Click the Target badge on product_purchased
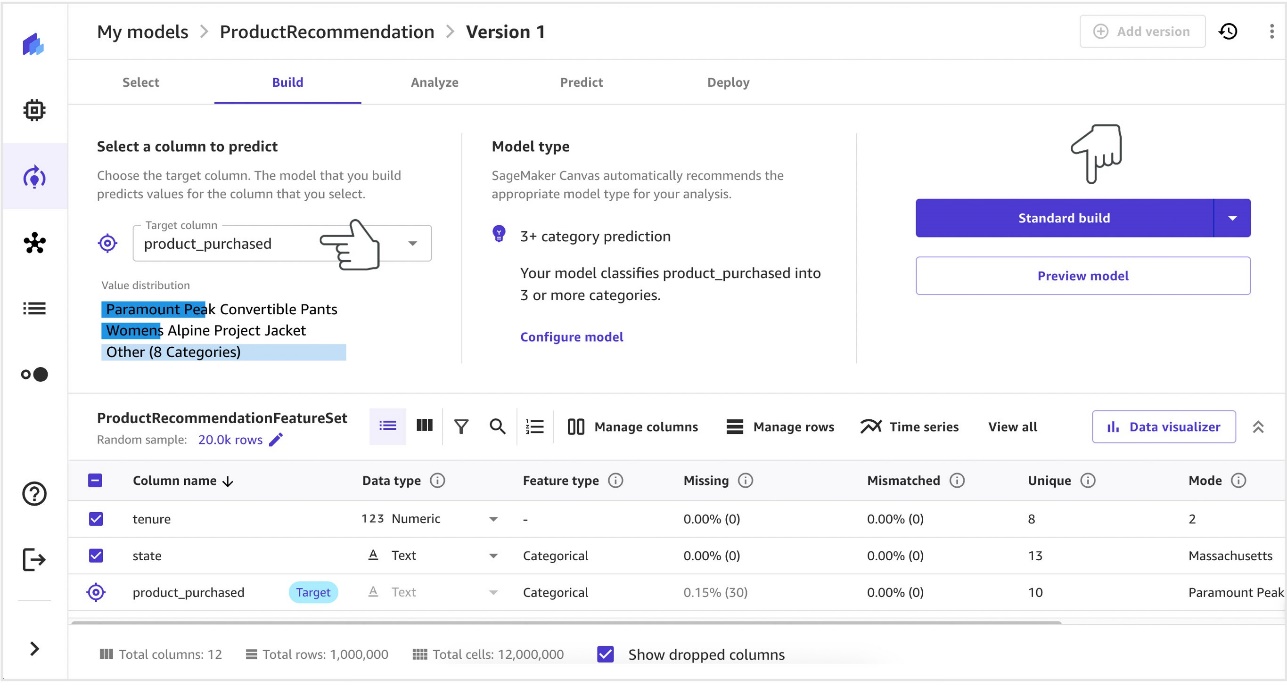The height and width of the screenshot is (695, 1287). coord(313,592)
